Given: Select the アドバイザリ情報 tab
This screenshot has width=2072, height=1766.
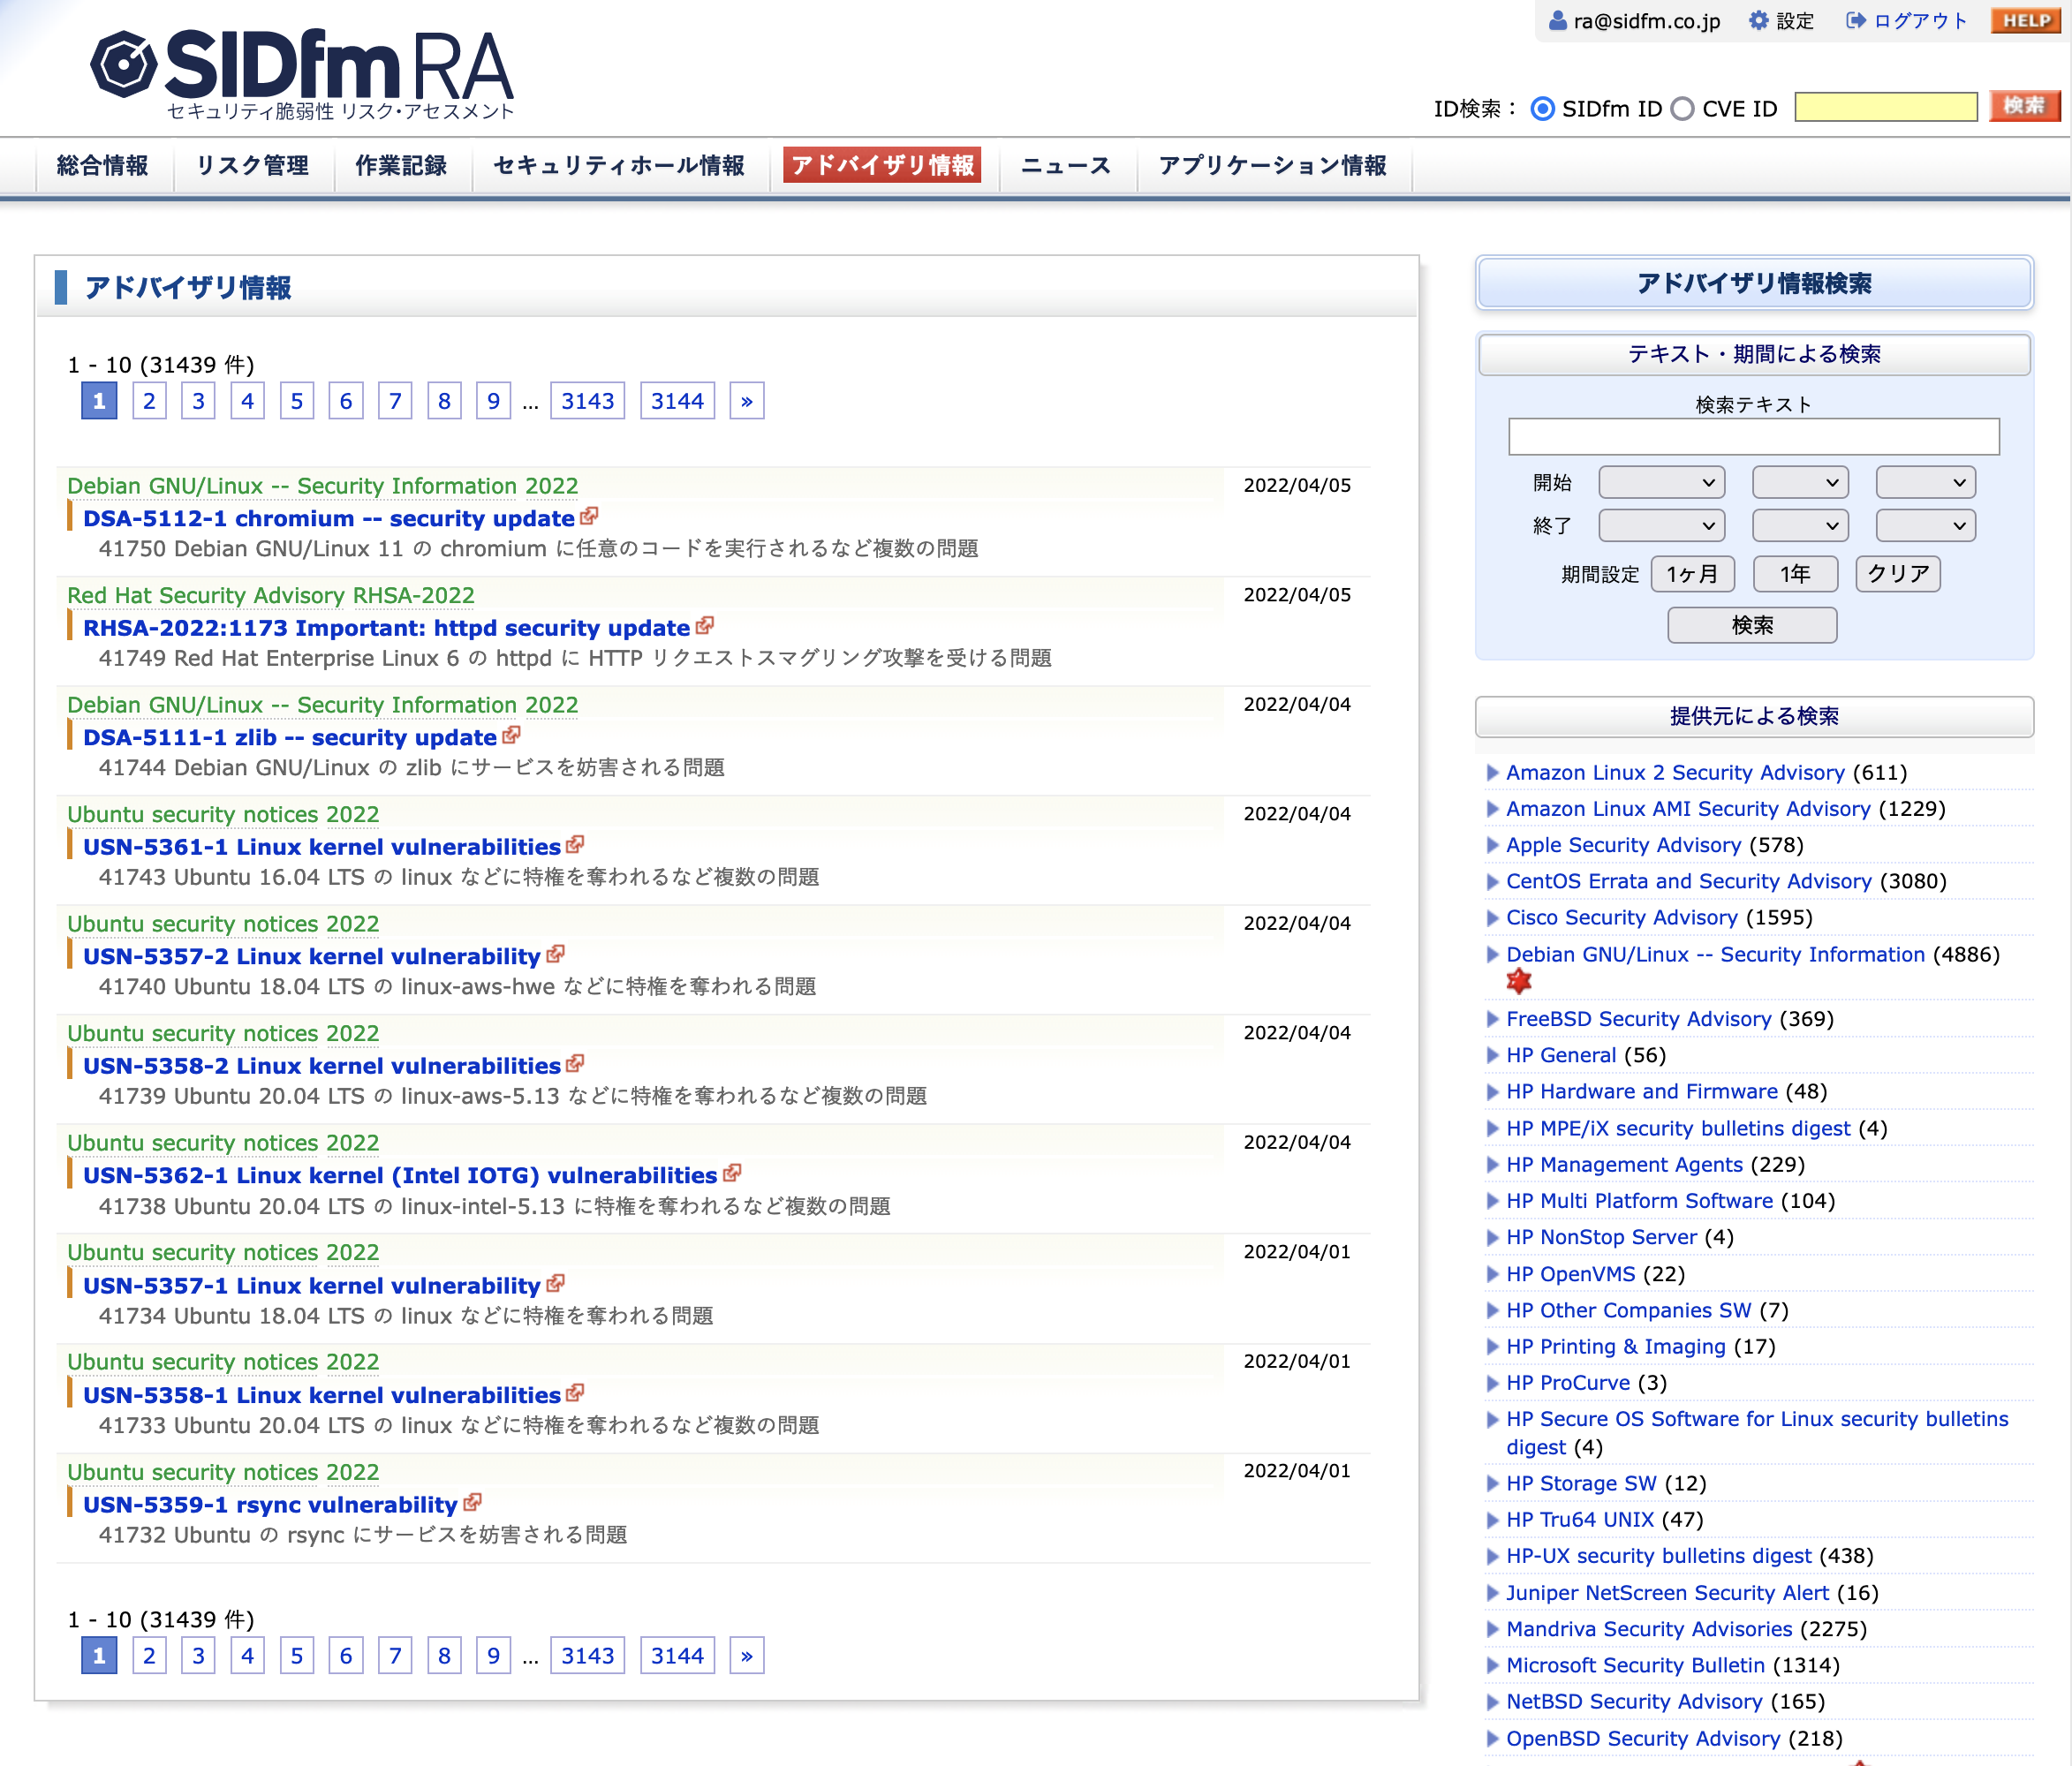Looking at the screenshot, I should (x=882, y=165).
